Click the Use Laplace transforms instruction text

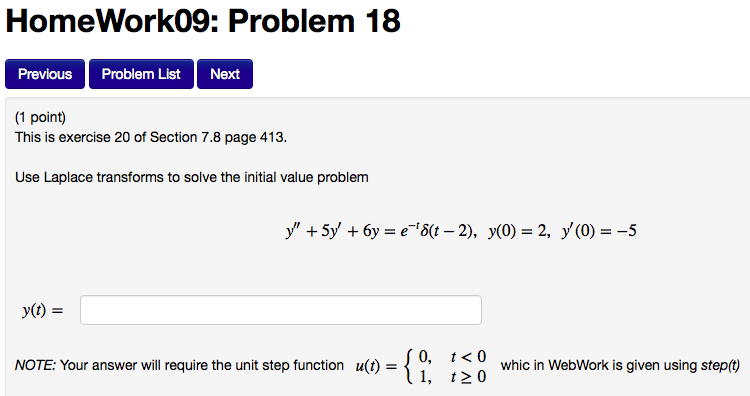click(191, 177)
